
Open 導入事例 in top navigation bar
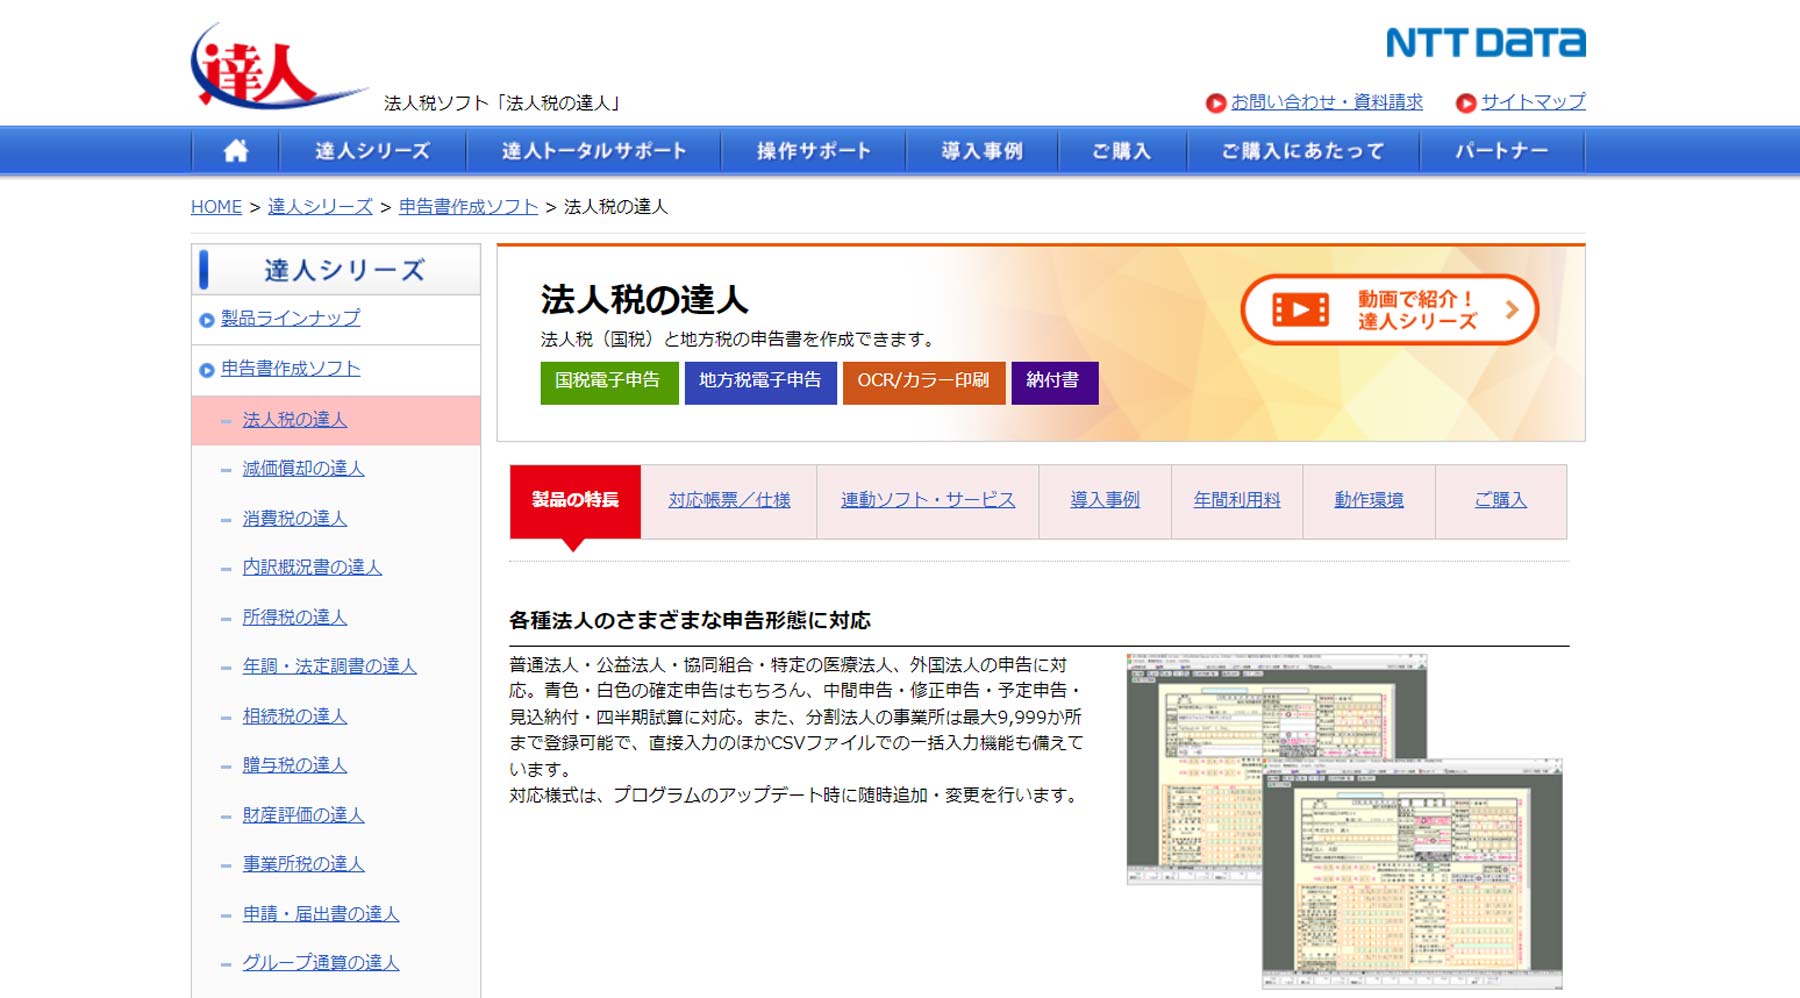(982, 151)
